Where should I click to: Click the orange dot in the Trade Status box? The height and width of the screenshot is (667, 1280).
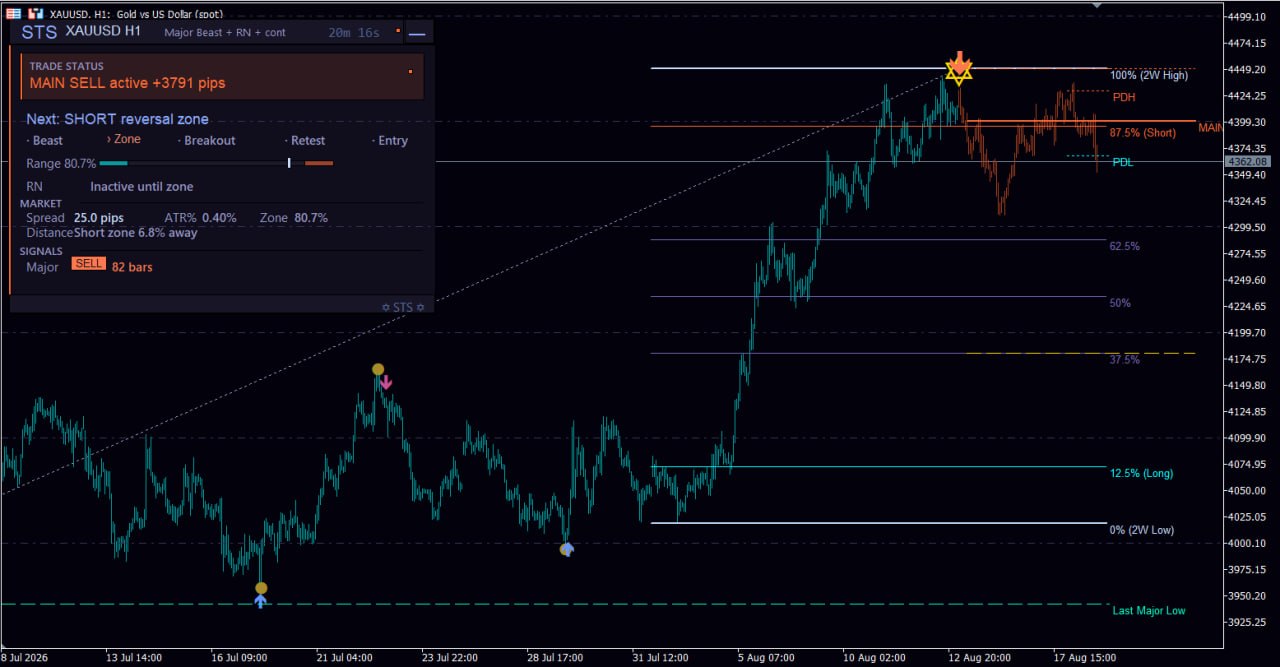pyautogui.click(x=410, y=72)
